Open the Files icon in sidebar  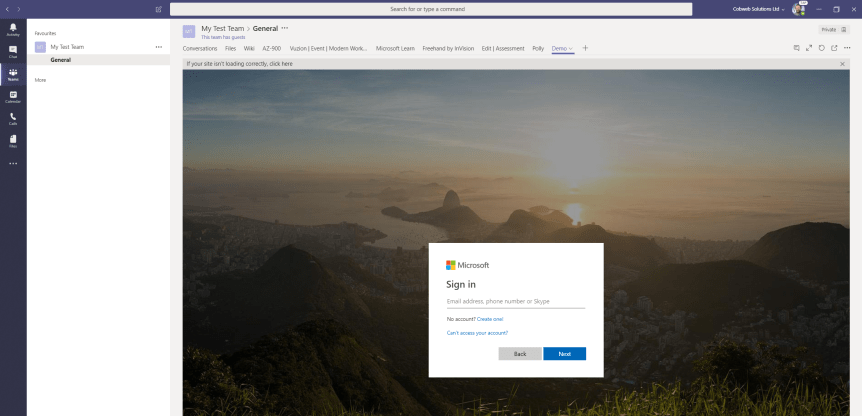(x=13, y=141)
